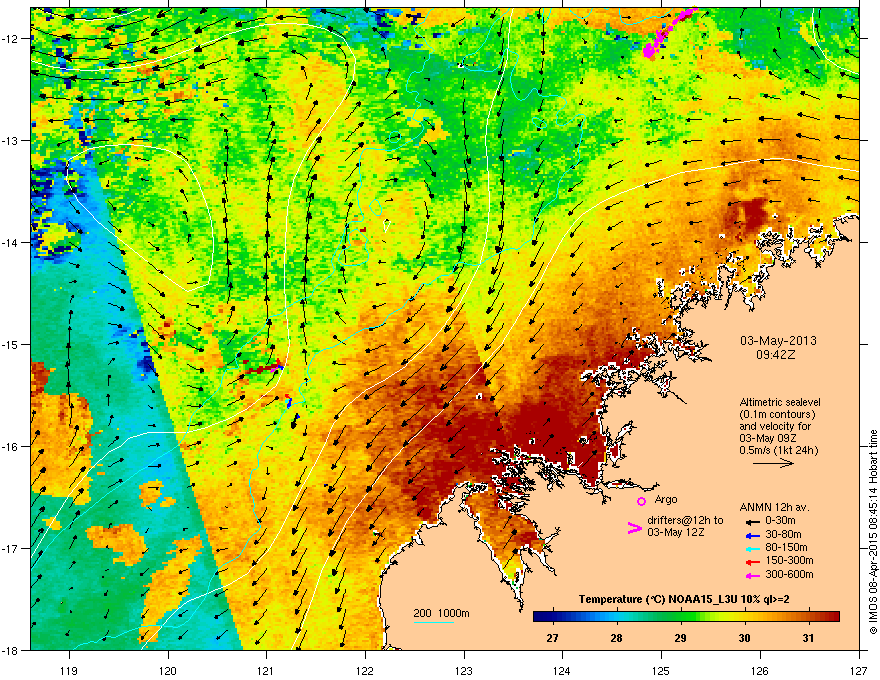Click the "Temperature (°C) NOAA15_L3U 10% ql>=2" title
880x680 pixels.
click(x=685, y=599)
